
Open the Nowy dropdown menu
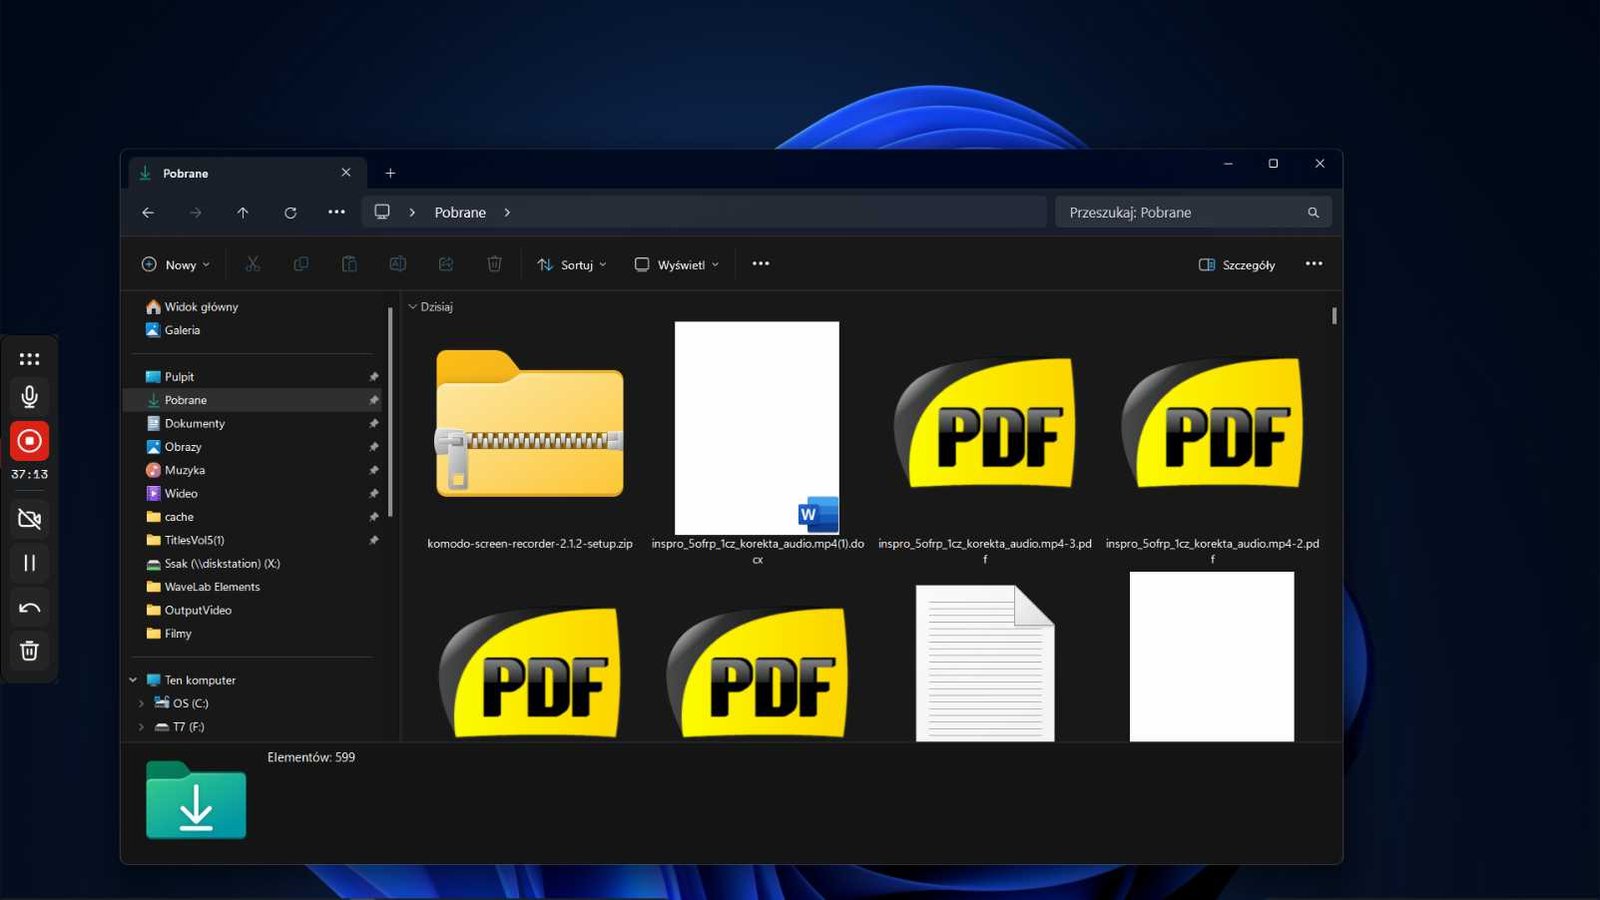tap(176, 264)
